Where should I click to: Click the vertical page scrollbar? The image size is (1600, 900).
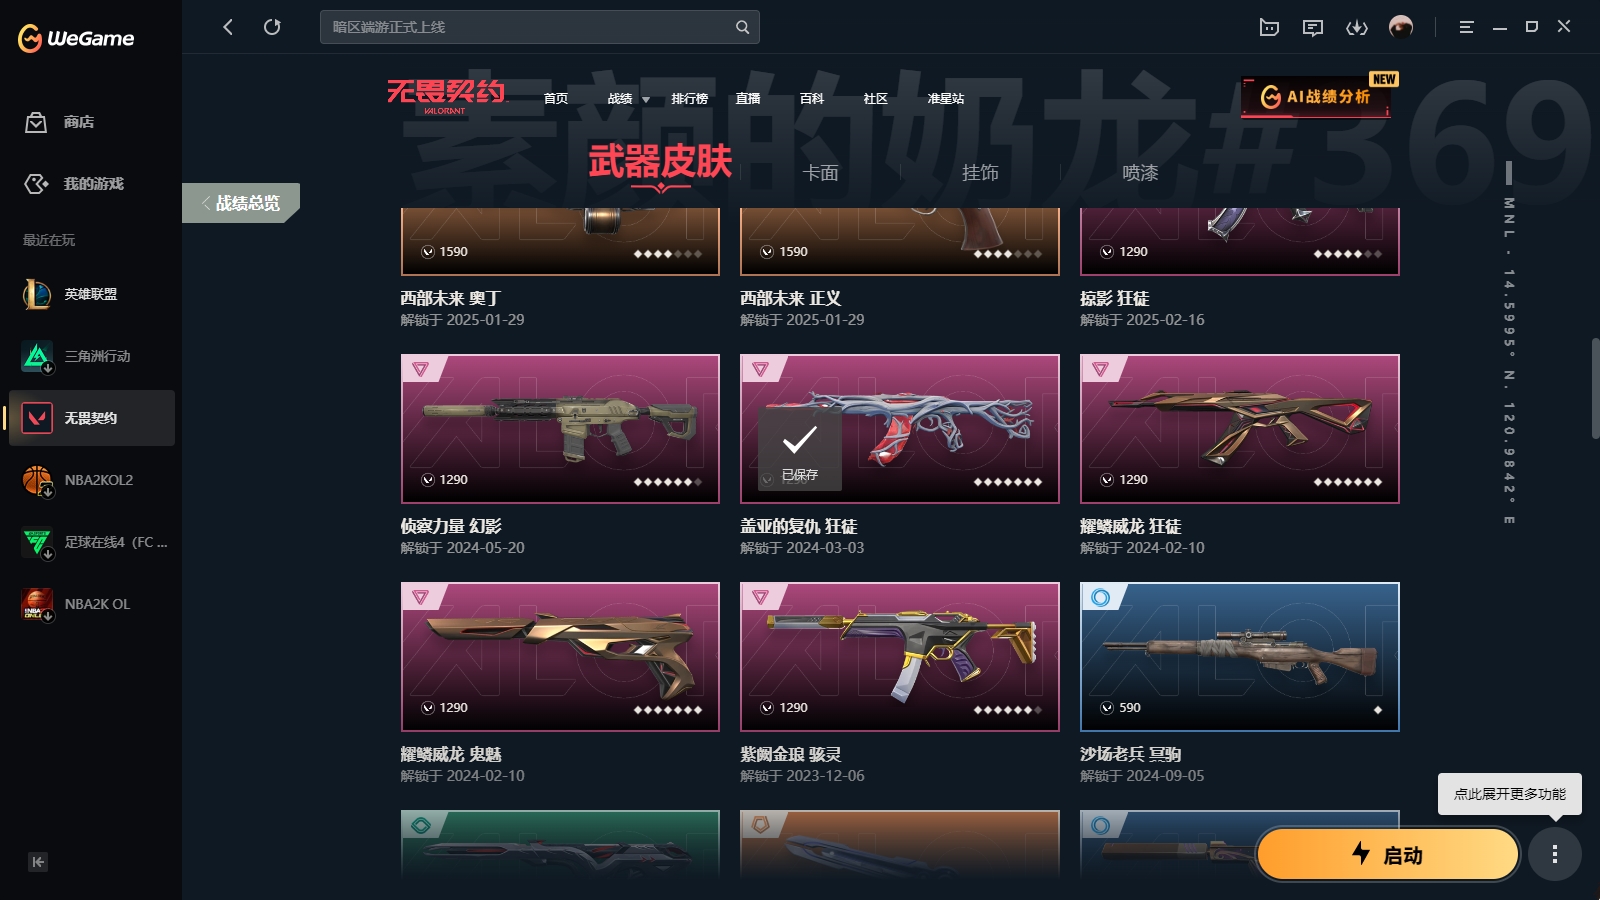[x=1595, y=388]
